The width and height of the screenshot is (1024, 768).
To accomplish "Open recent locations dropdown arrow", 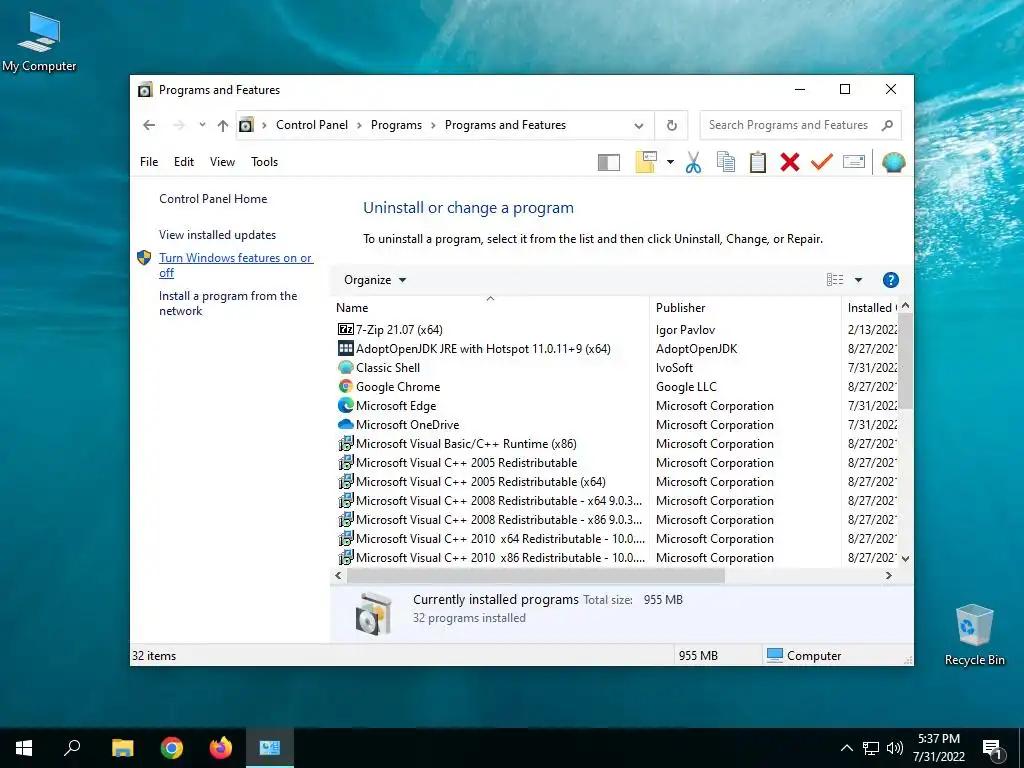I will [x=202, y=125].
